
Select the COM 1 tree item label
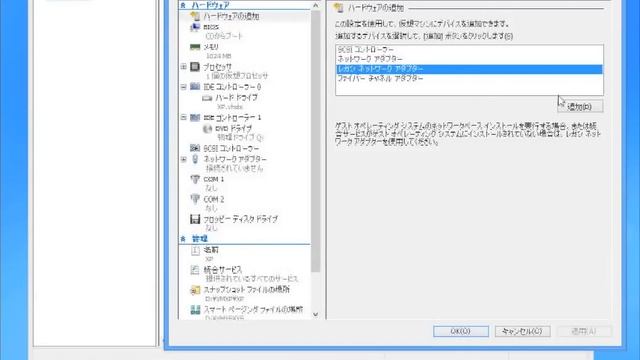[x=213, y=179]
